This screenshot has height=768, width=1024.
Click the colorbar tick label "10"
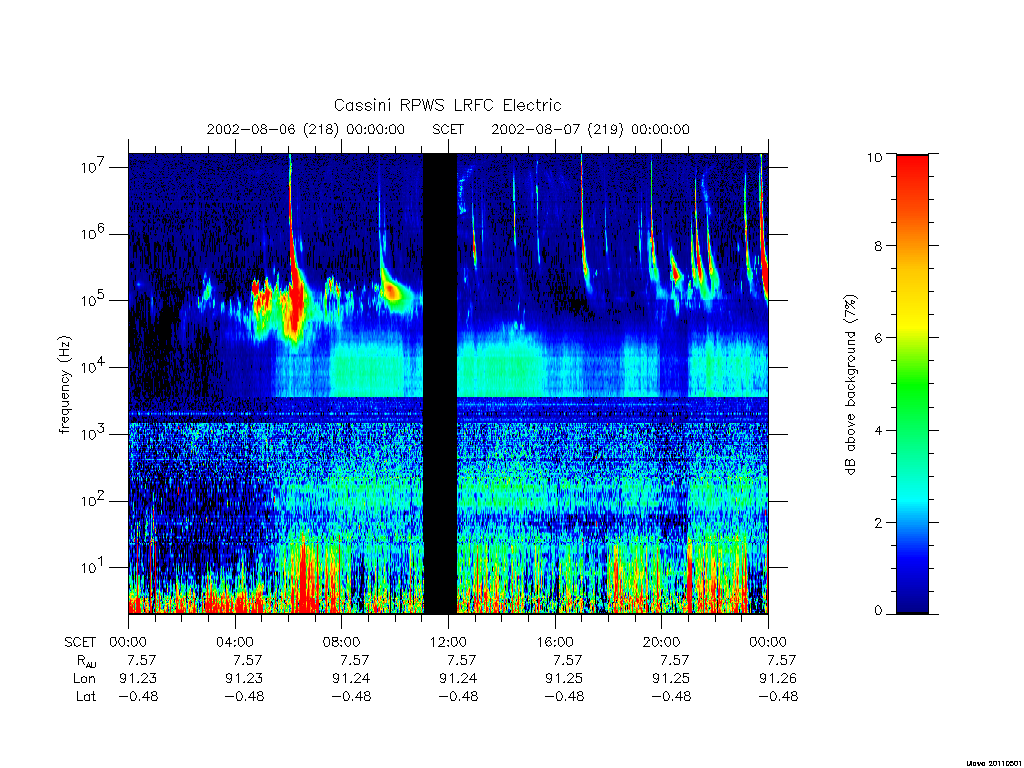[x=874, y=157]
